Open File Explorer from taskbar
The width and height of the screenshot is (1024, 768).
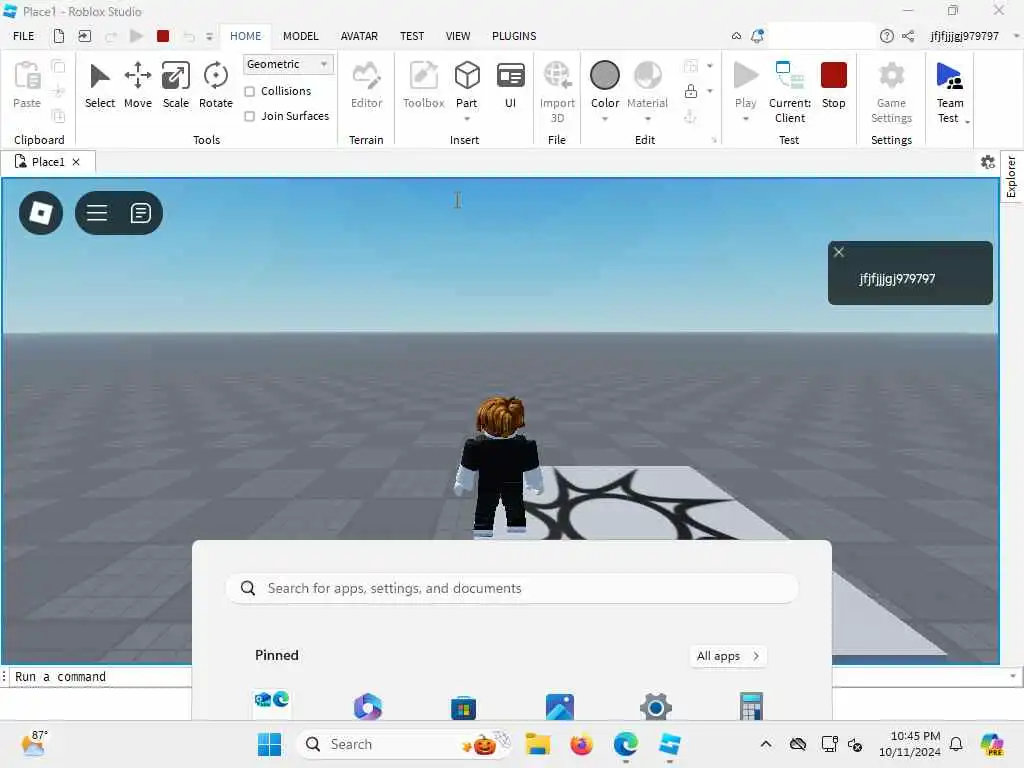coord(537,744)
